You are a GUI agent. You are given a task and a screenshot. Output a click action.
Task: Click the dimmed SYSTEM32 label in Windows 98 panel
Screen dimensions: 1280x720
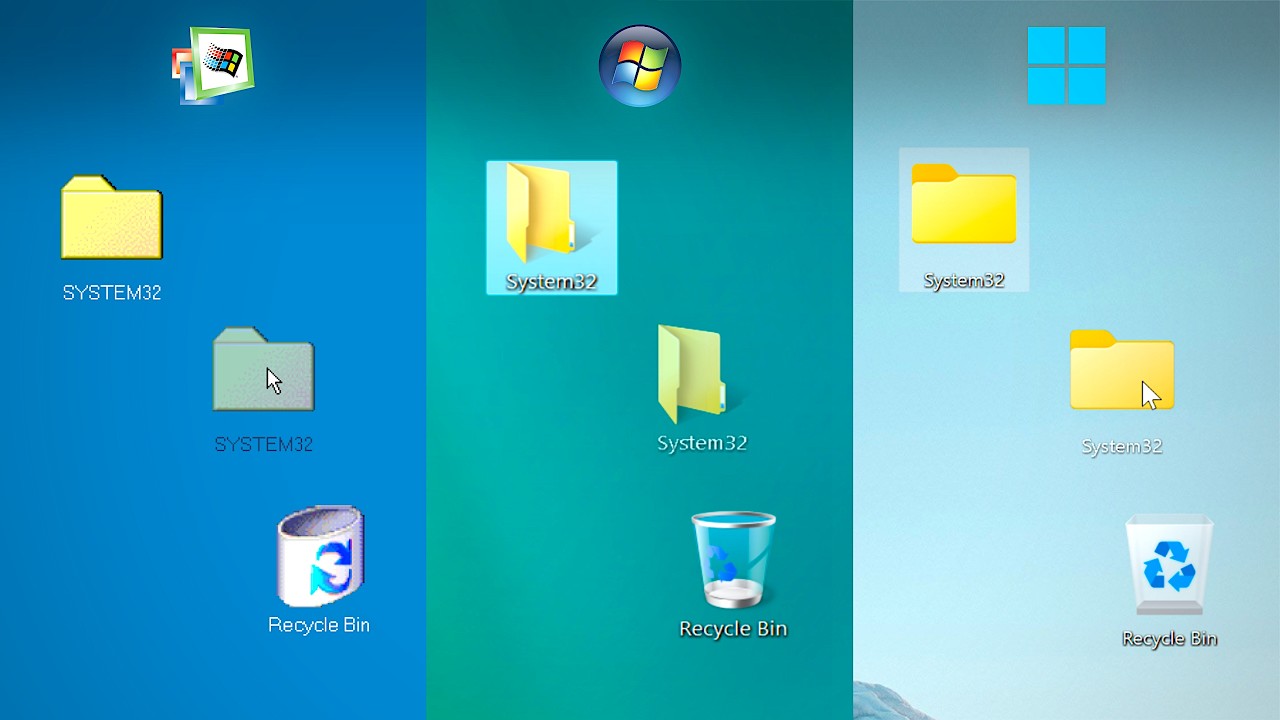[x=264, y=445]
